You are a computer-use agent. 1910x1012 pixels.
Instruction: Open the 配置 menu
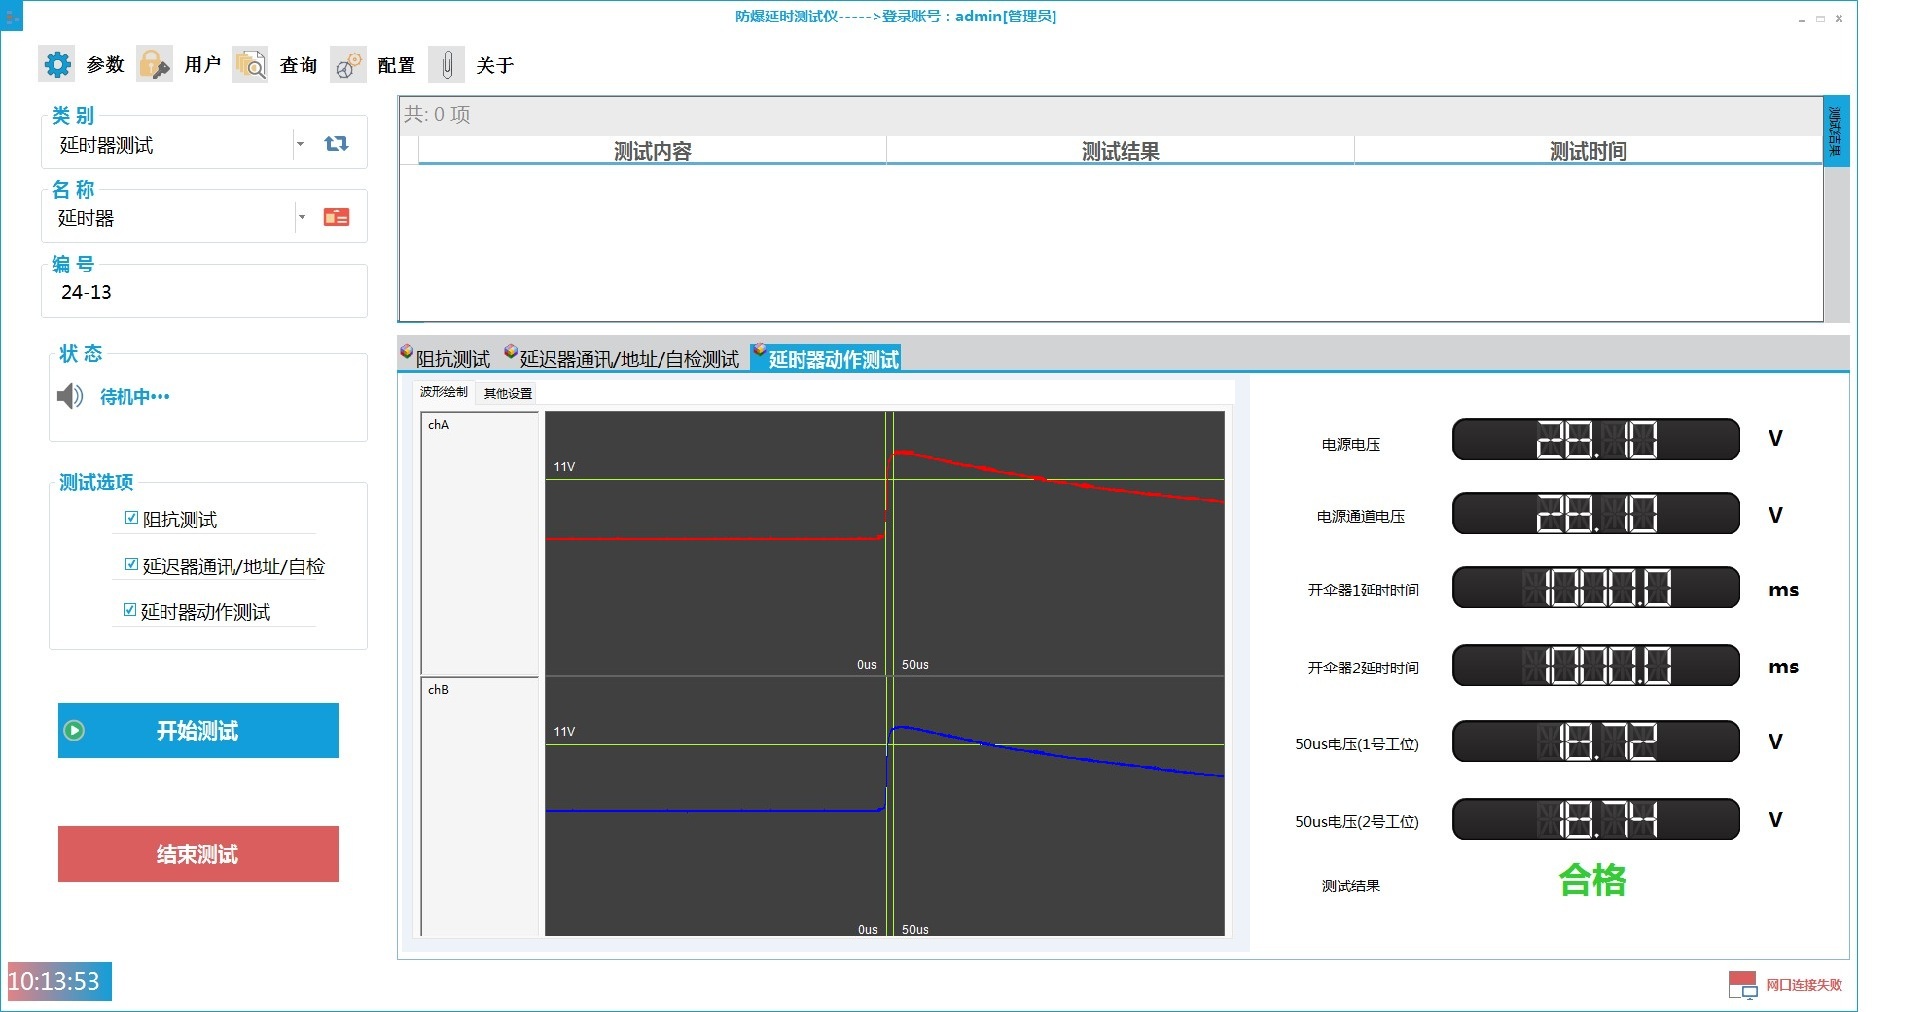click(396, 65)
